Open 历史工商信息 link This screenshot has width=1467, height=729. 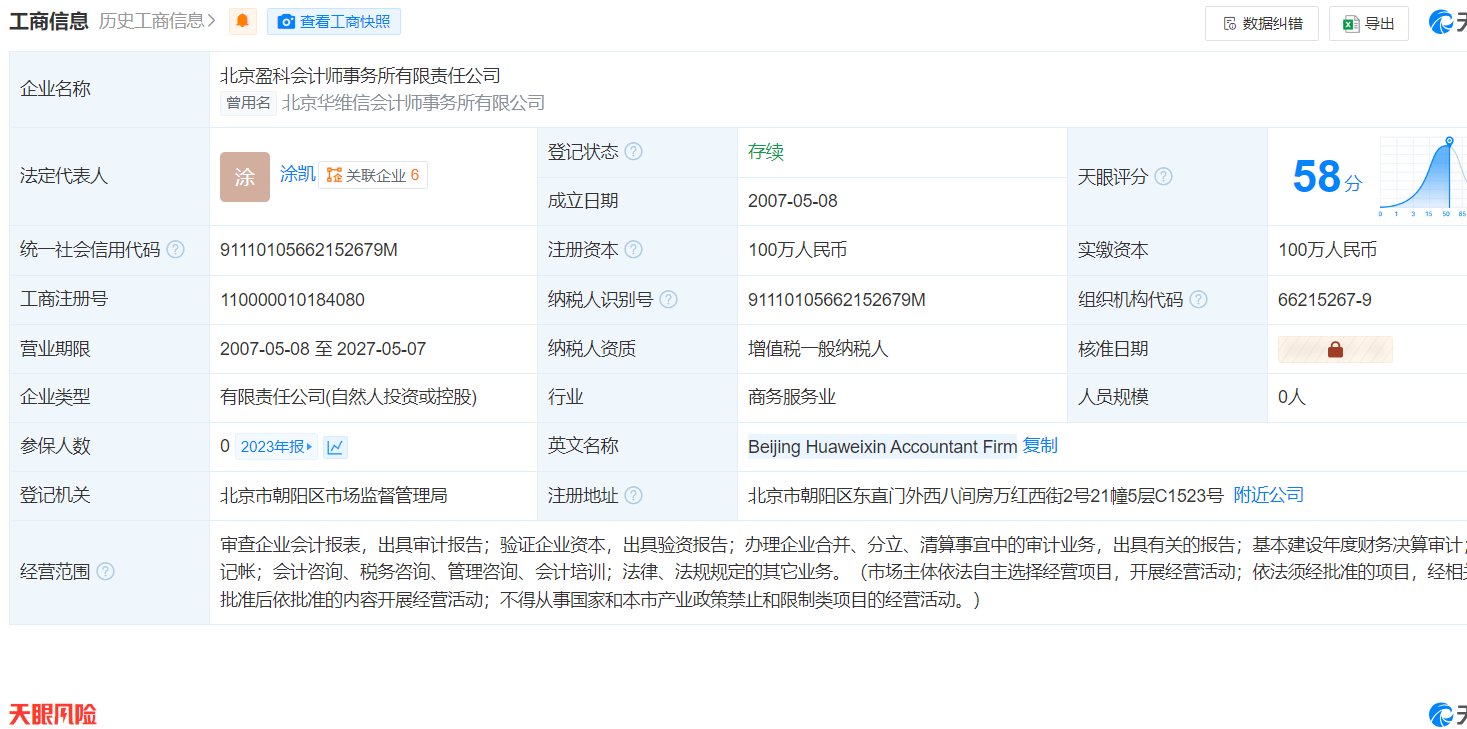pyautogui.click(x=158, y=21)
